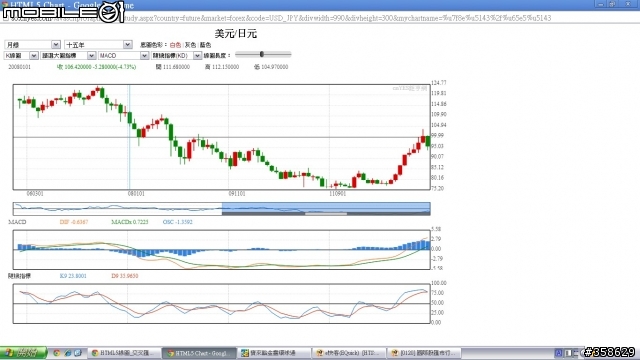Screen dimensions: 640x360
Task: Launch Internet Explorer from the quick launch bar
Action: pos(67,353)
